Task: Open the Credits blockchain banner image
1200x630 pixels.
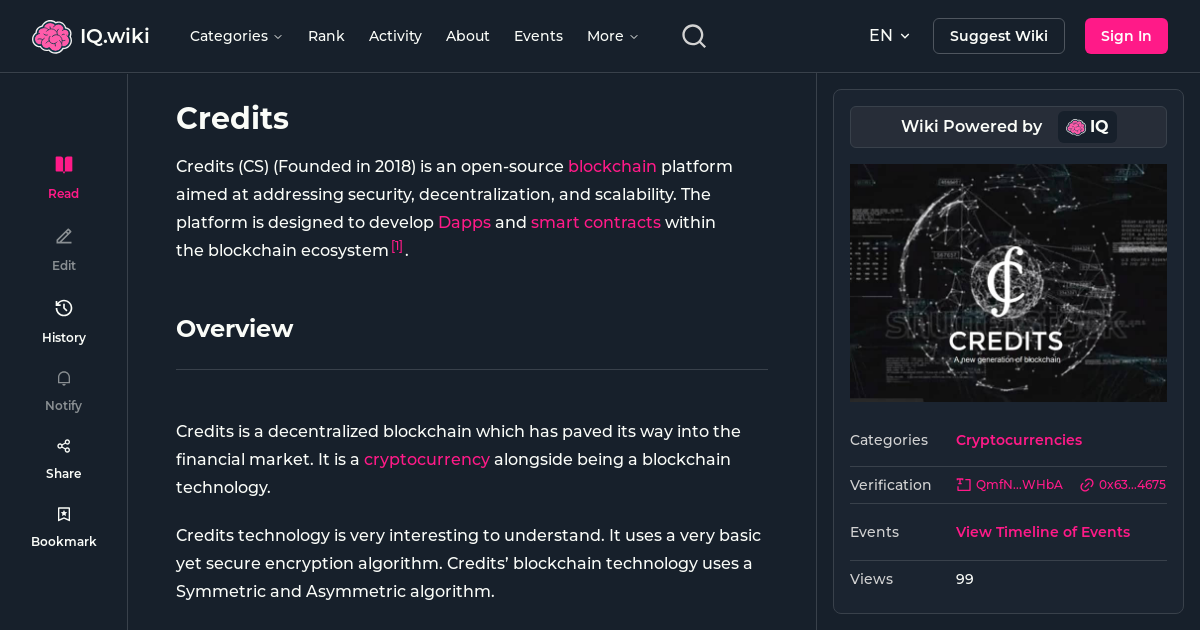Action: tap(1008, 281)
